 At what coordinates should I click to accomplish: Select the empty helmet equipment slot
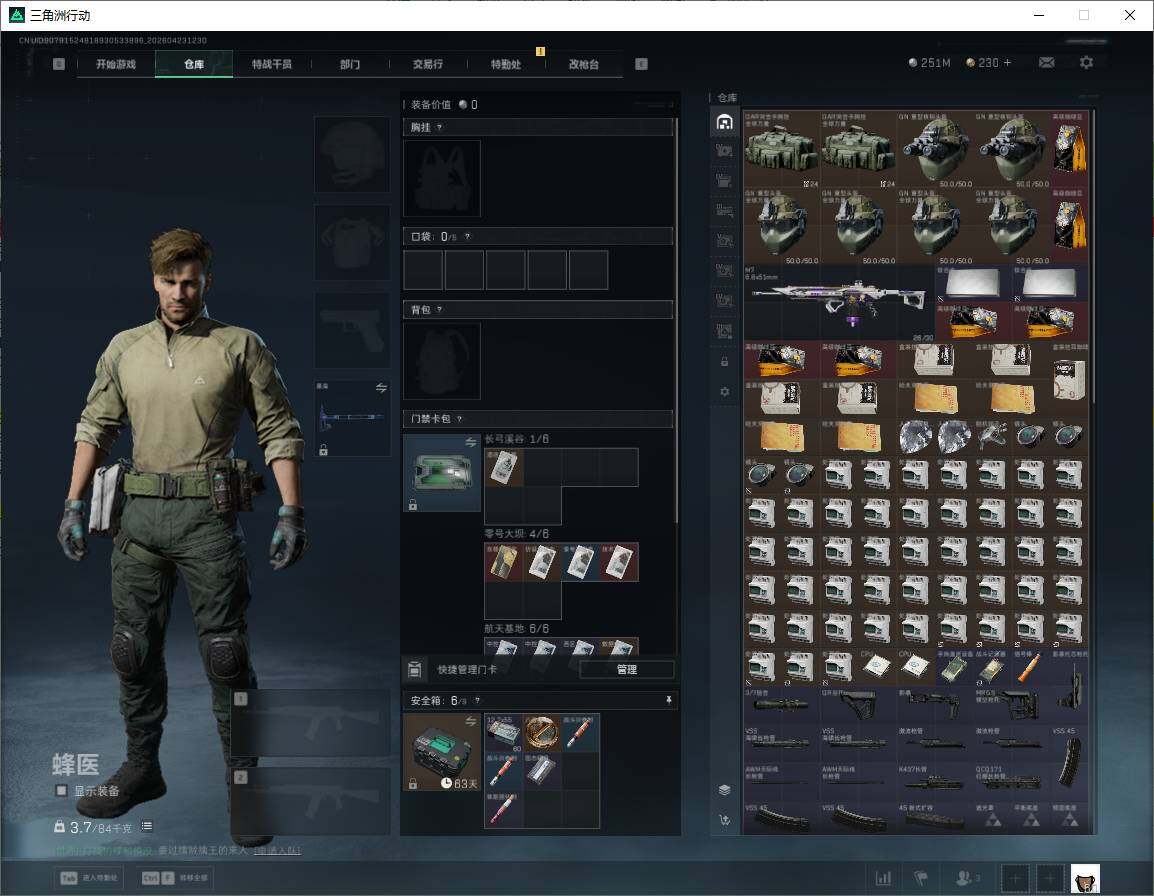(x=353, y=155)
